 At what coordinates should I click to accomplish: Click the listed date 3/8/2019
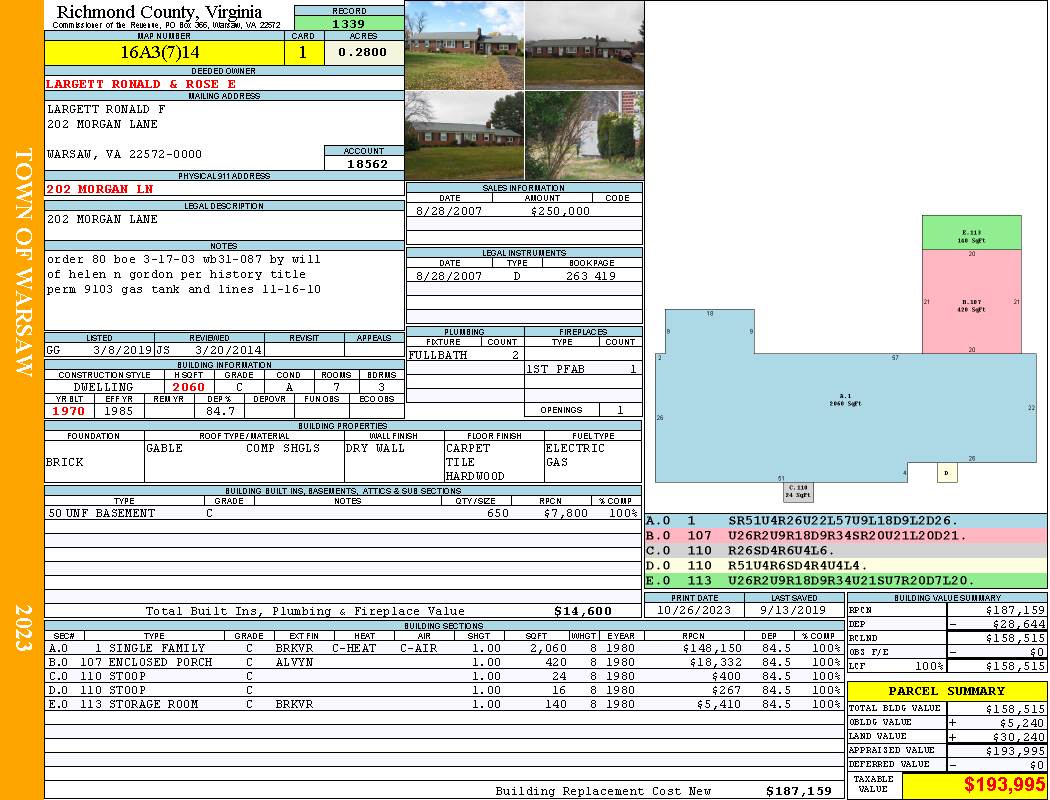point(123,349)
